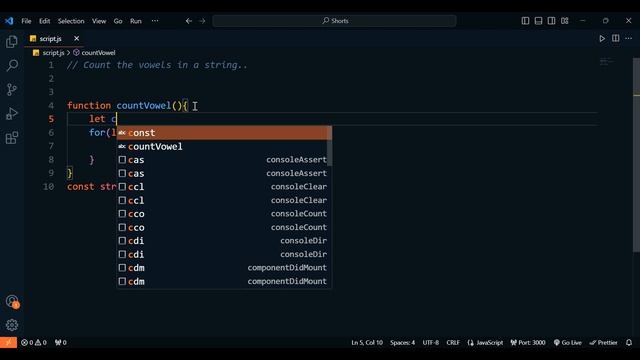This screenshot has width=640, height=360.
Task: Pick the first cco consoleCount snippet
Action: [224, 213]
